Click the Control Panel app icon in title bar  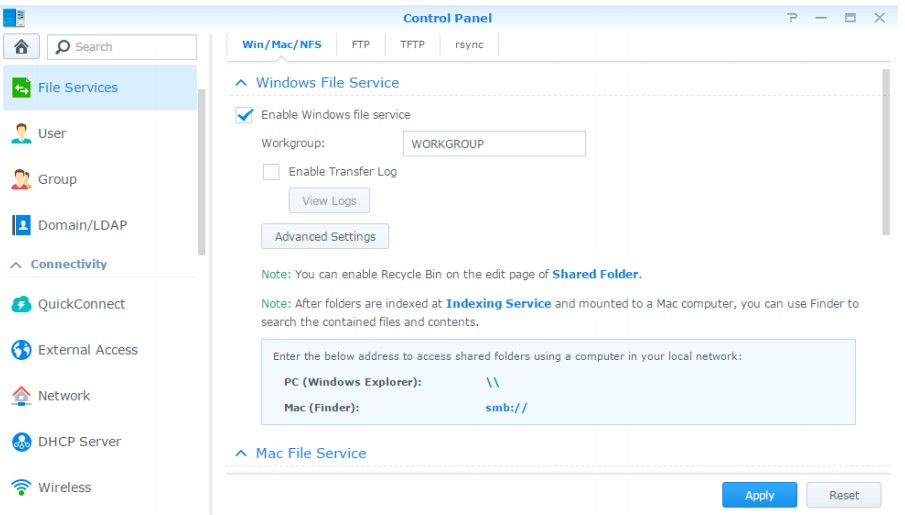coord(14,18)
